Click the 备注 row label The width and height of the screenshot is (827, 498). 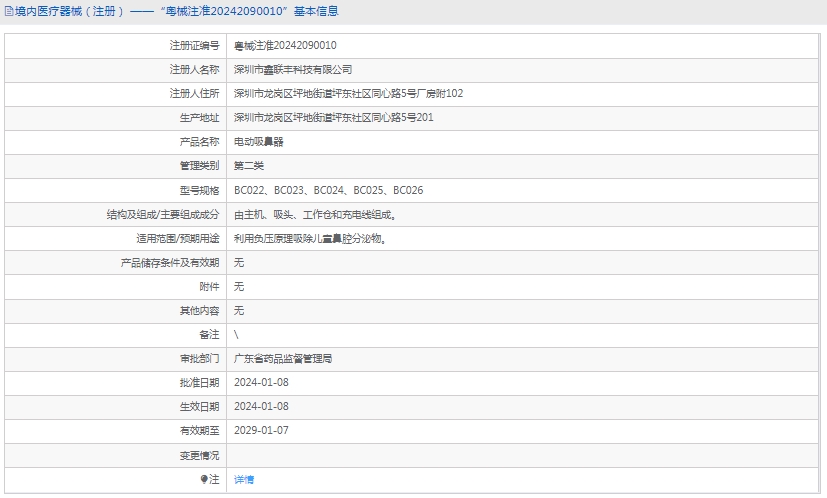tap(208, 334)
